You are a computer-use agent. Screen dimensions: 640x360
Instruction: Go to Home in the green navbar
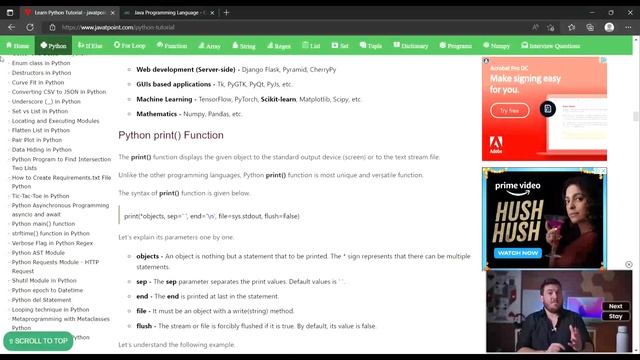point(18,46)
